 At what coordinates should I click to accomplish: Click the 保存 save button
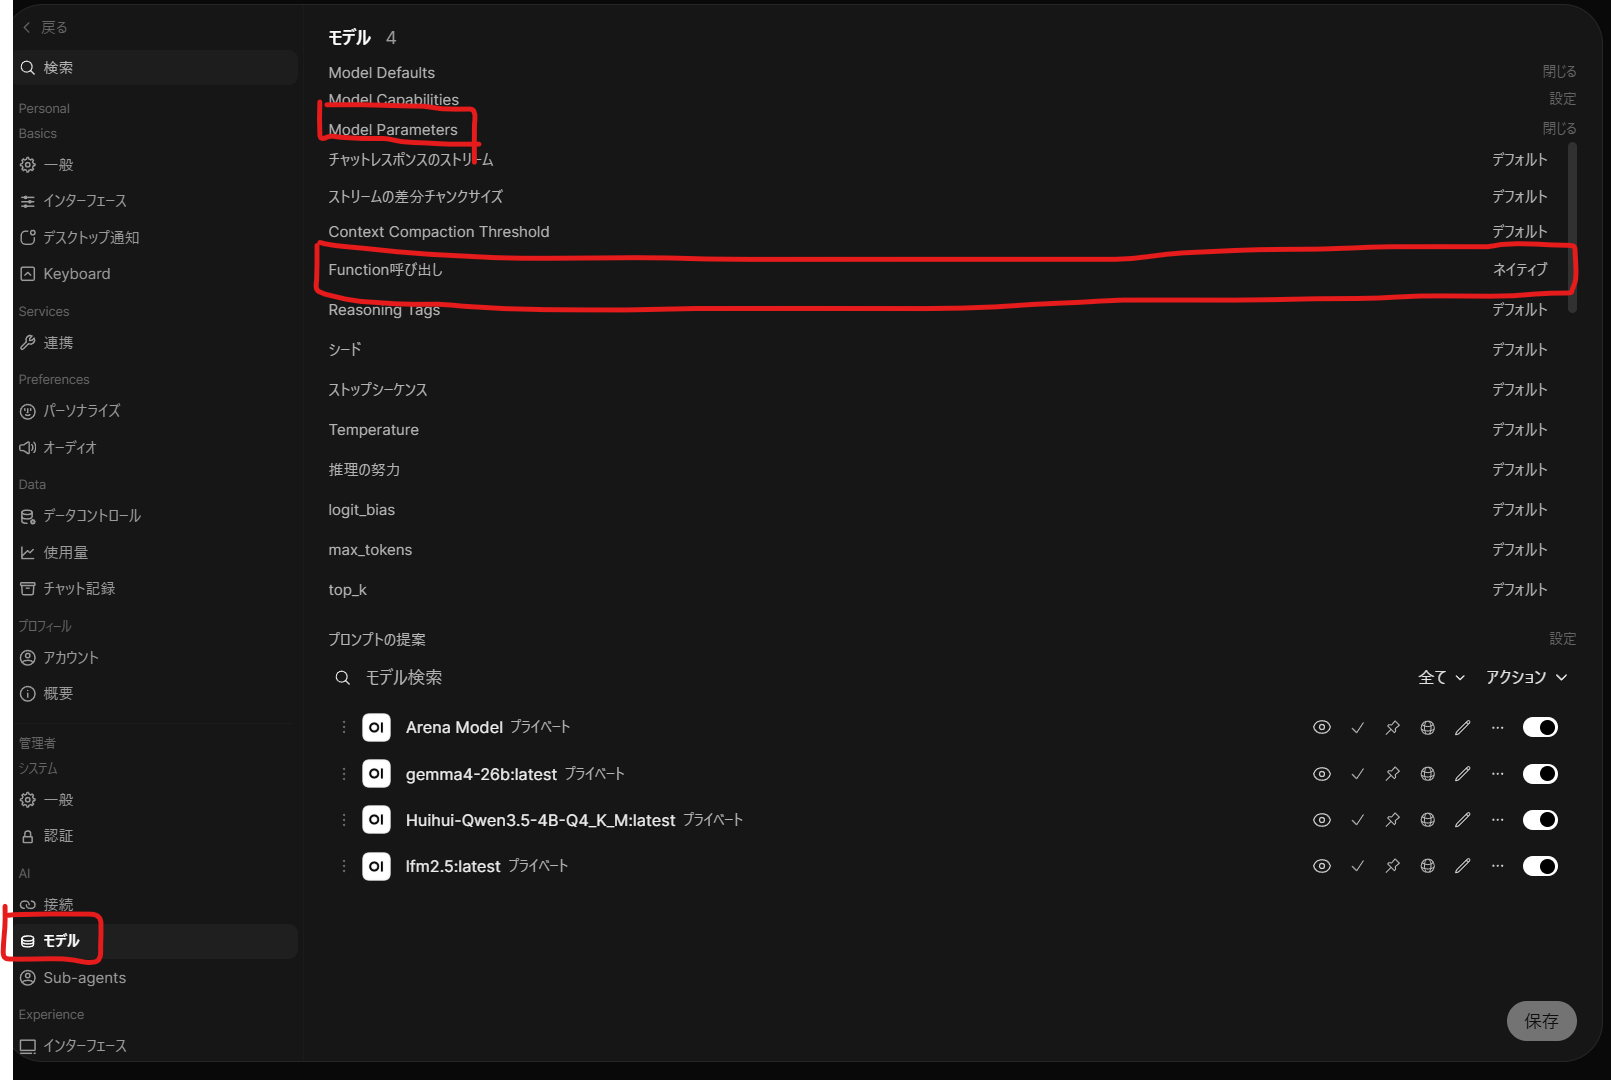point(1541,1021)
